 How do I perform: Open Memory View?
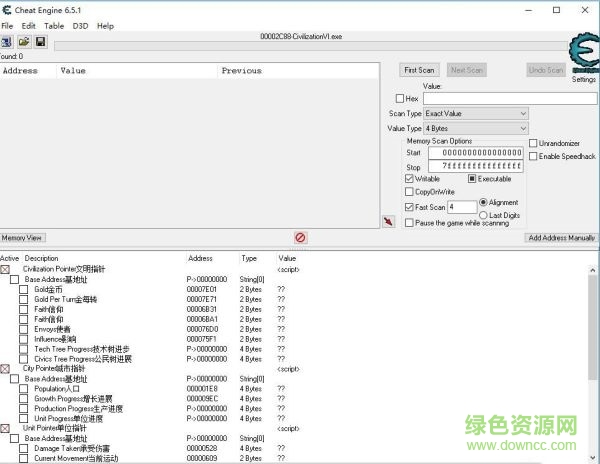pos(22,238)
